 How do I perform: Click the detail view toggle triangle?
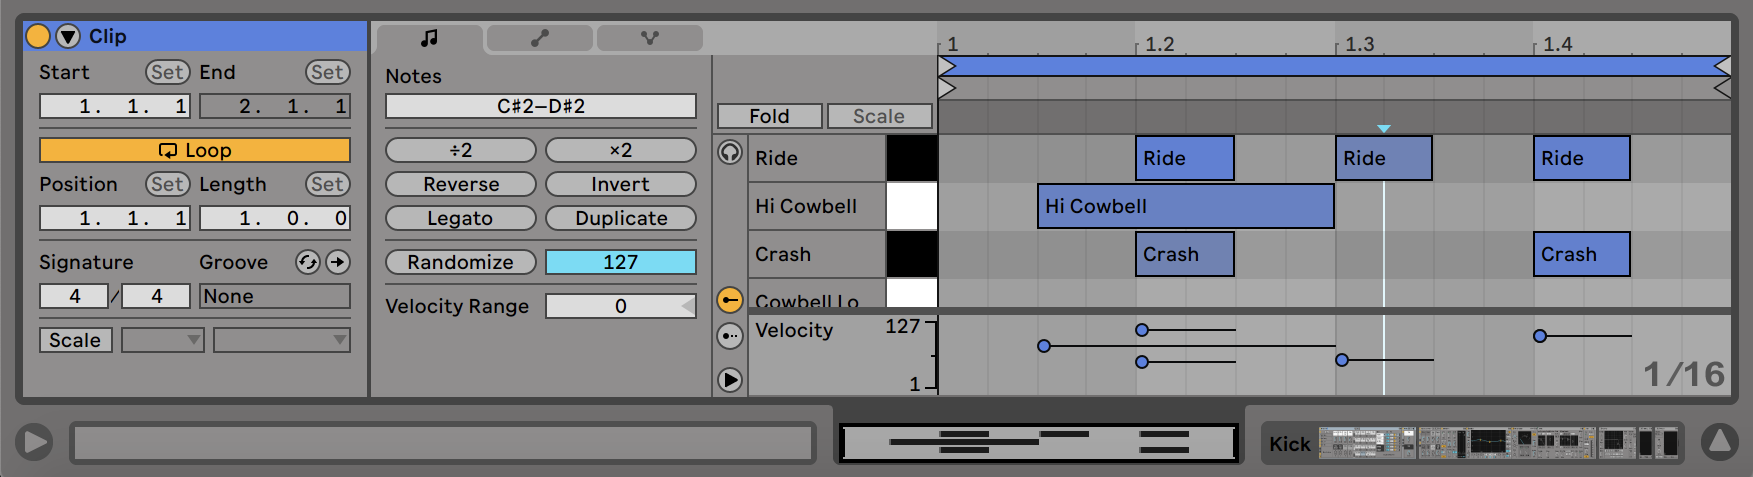click(x=1720, y=441)
